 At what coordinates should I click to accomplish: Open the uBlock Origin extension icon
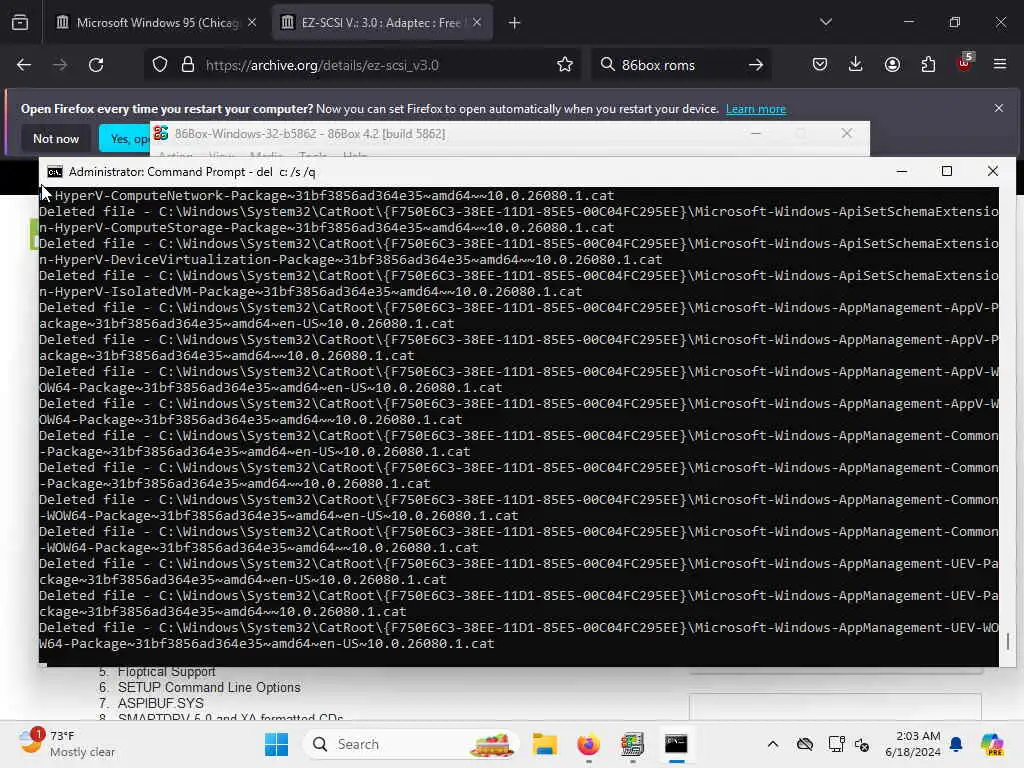click(965, 63)
